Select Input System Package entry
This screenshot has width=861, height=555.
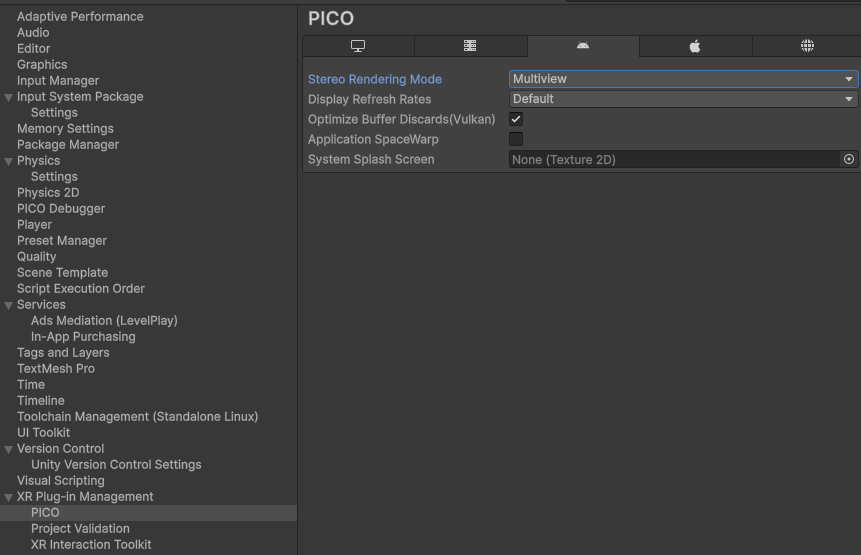point(80,97)
